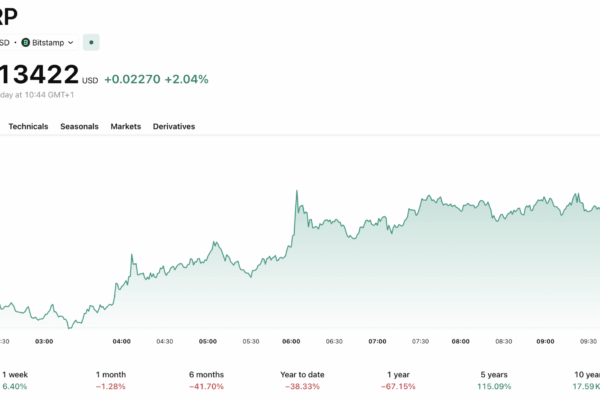The height and width of the screenshot is (400, 600).
Task: Click the chart low point after 03:00
Action: point(70,328)
